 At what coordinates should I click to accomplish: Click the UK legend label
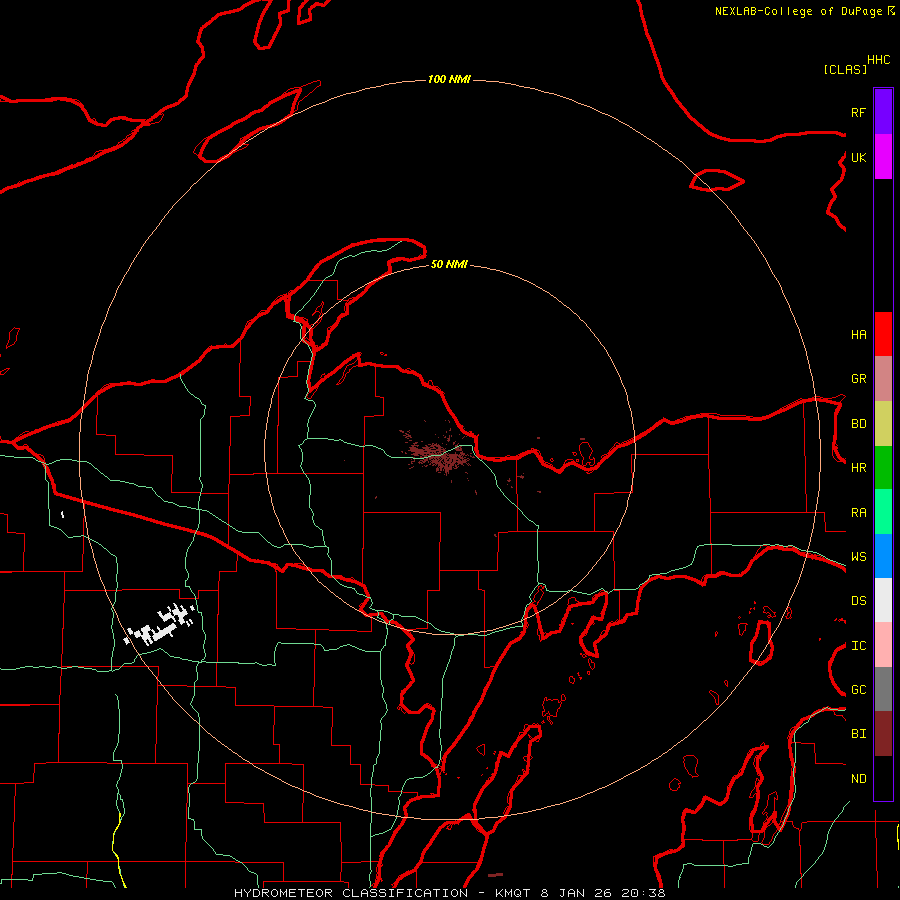(858, 157)
